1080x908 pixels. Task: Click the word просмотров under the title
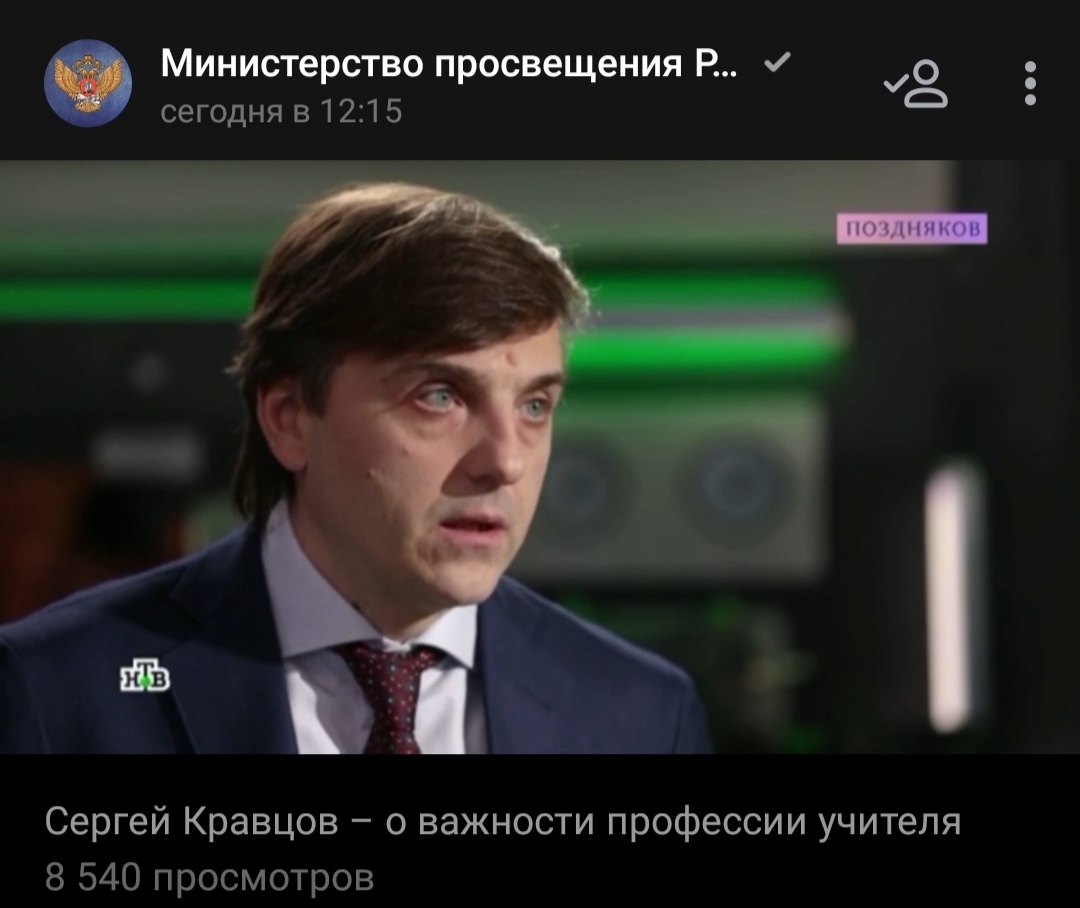coord(263,879)
